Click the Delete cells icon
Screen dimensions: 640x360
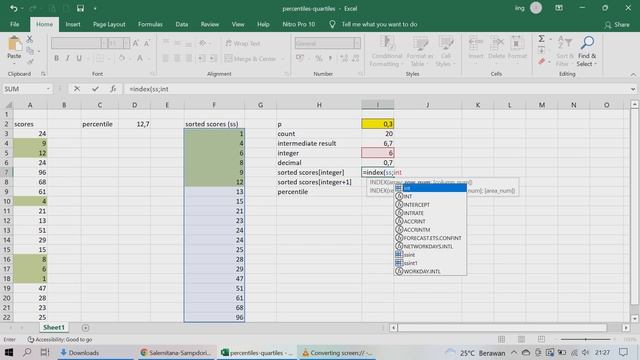click(x=496, y=43)
